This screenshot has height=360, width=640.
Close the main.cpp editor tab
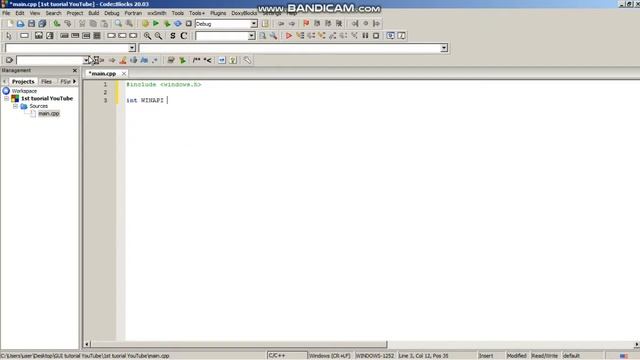coord(124,73)
